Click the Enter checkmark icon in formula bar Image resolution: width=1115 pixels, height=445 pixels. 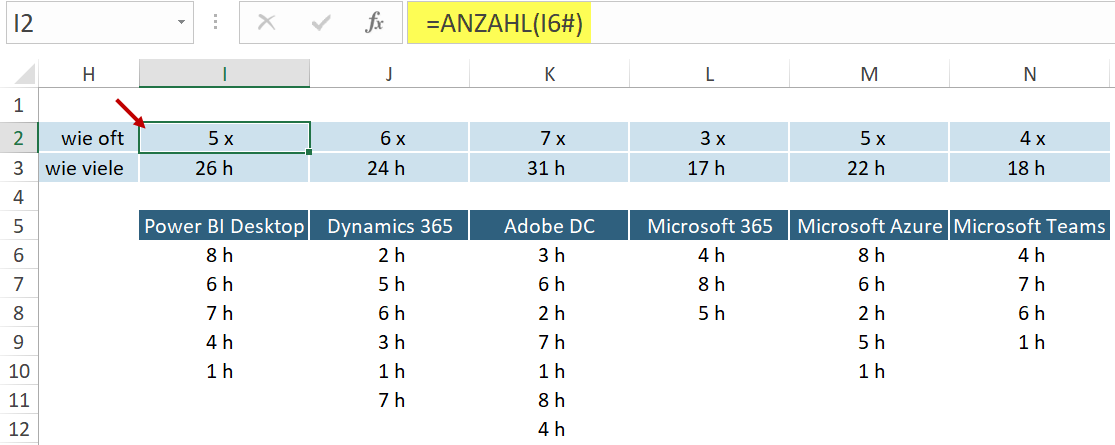(x=321, y=23)
